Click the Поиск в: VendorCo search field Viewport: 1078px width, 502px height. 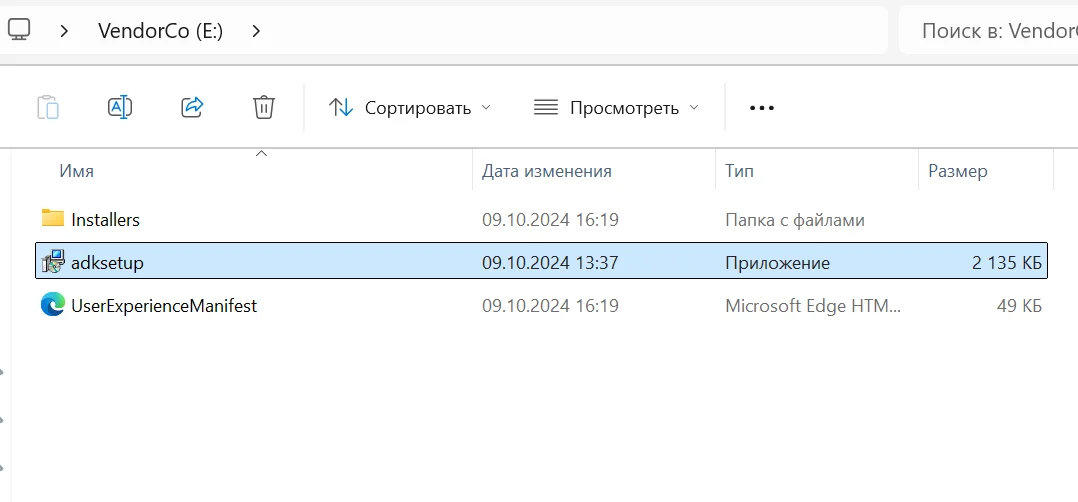989,31
